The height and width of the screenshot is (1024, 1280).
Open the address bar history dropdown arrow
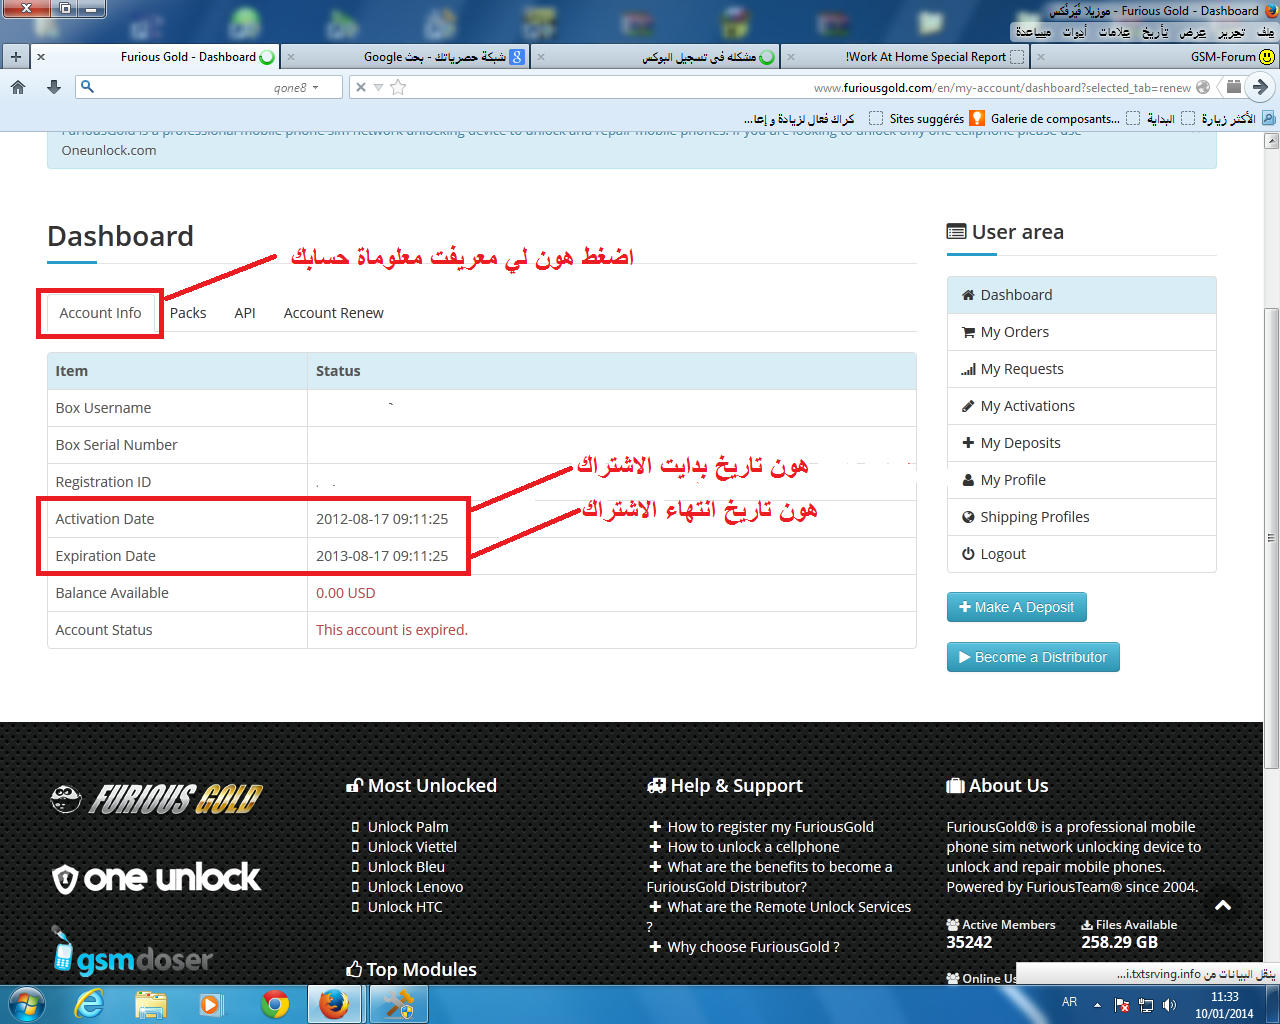pos(379,88)
